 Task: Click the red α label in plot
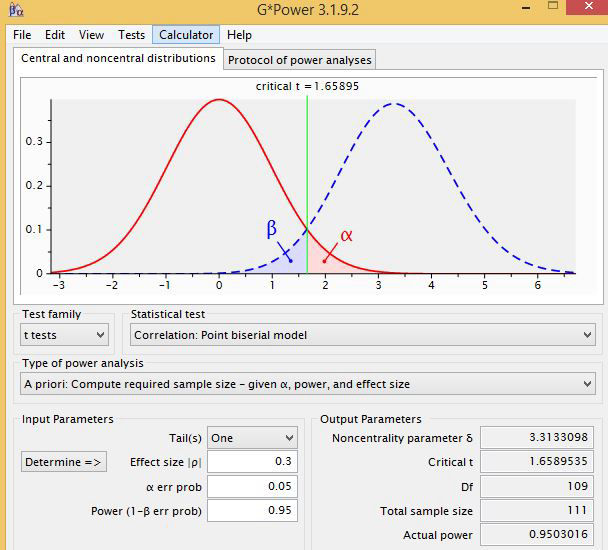pyautogui.click(x=346, y=236)
